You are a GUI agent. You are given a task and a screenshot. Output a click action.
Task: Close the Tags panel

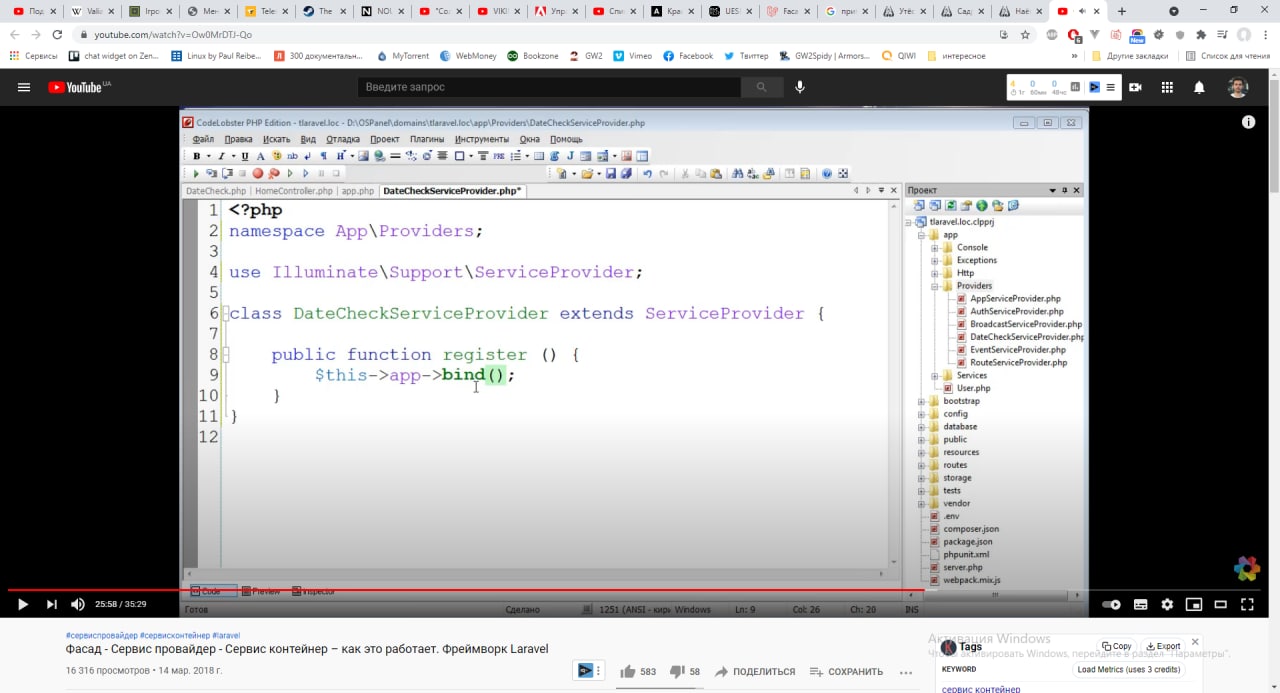click(1195, 642)
